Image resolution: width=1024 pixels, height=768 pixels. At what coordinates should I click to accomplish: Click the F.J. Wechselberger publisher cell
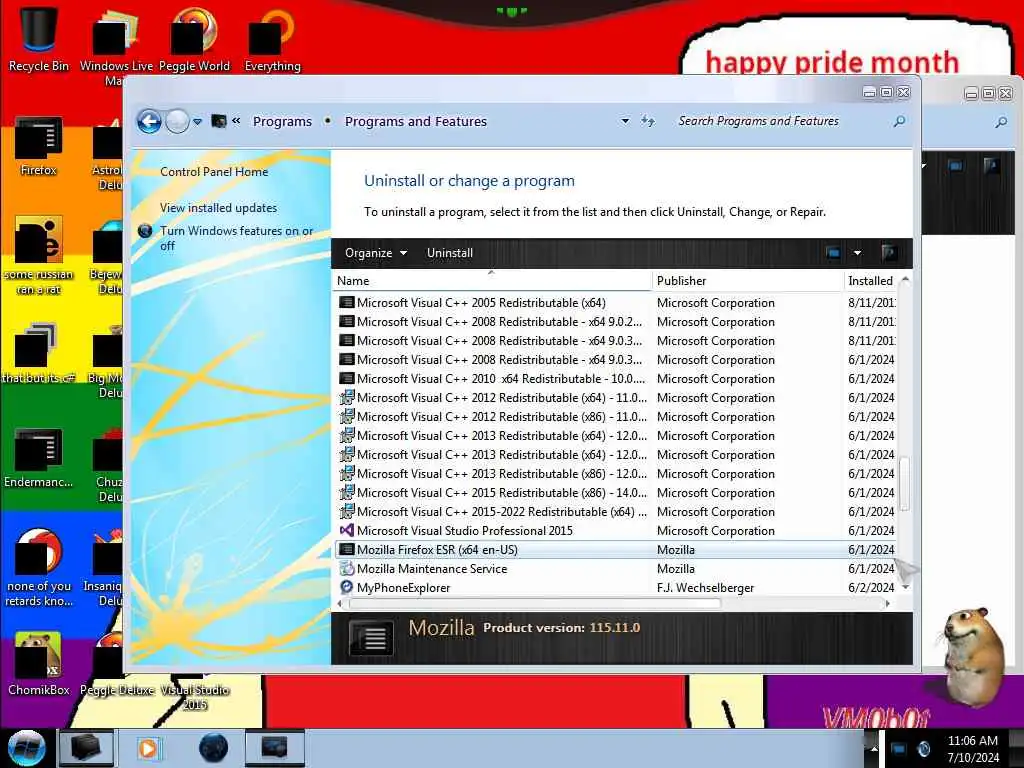click(705, 588)
